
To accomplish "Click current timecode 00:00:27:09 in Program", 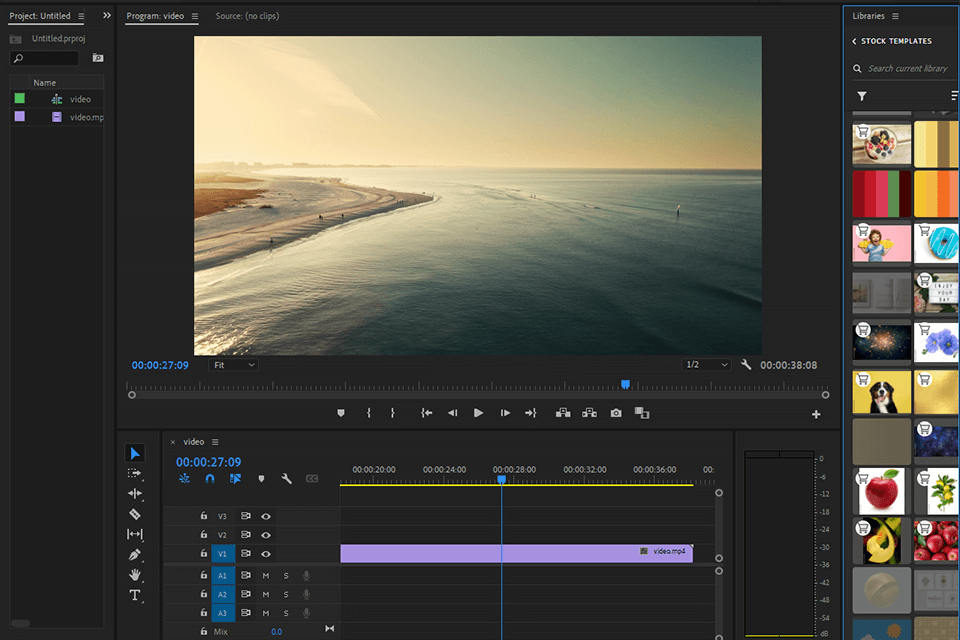I will [160, 365].
